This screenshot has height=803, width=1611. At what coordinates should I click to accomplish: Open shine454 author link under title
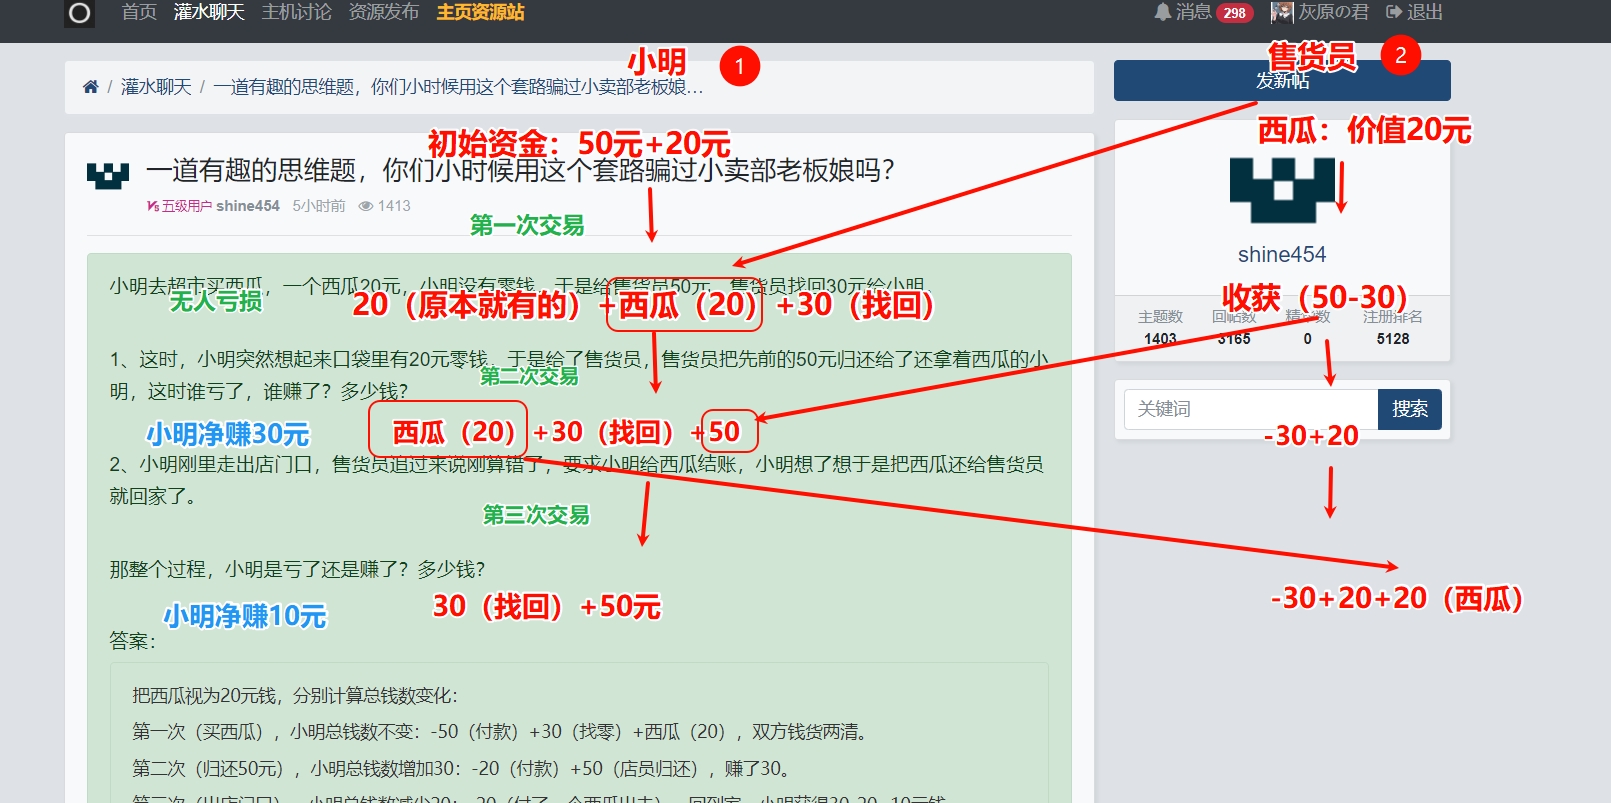[248, 206]
